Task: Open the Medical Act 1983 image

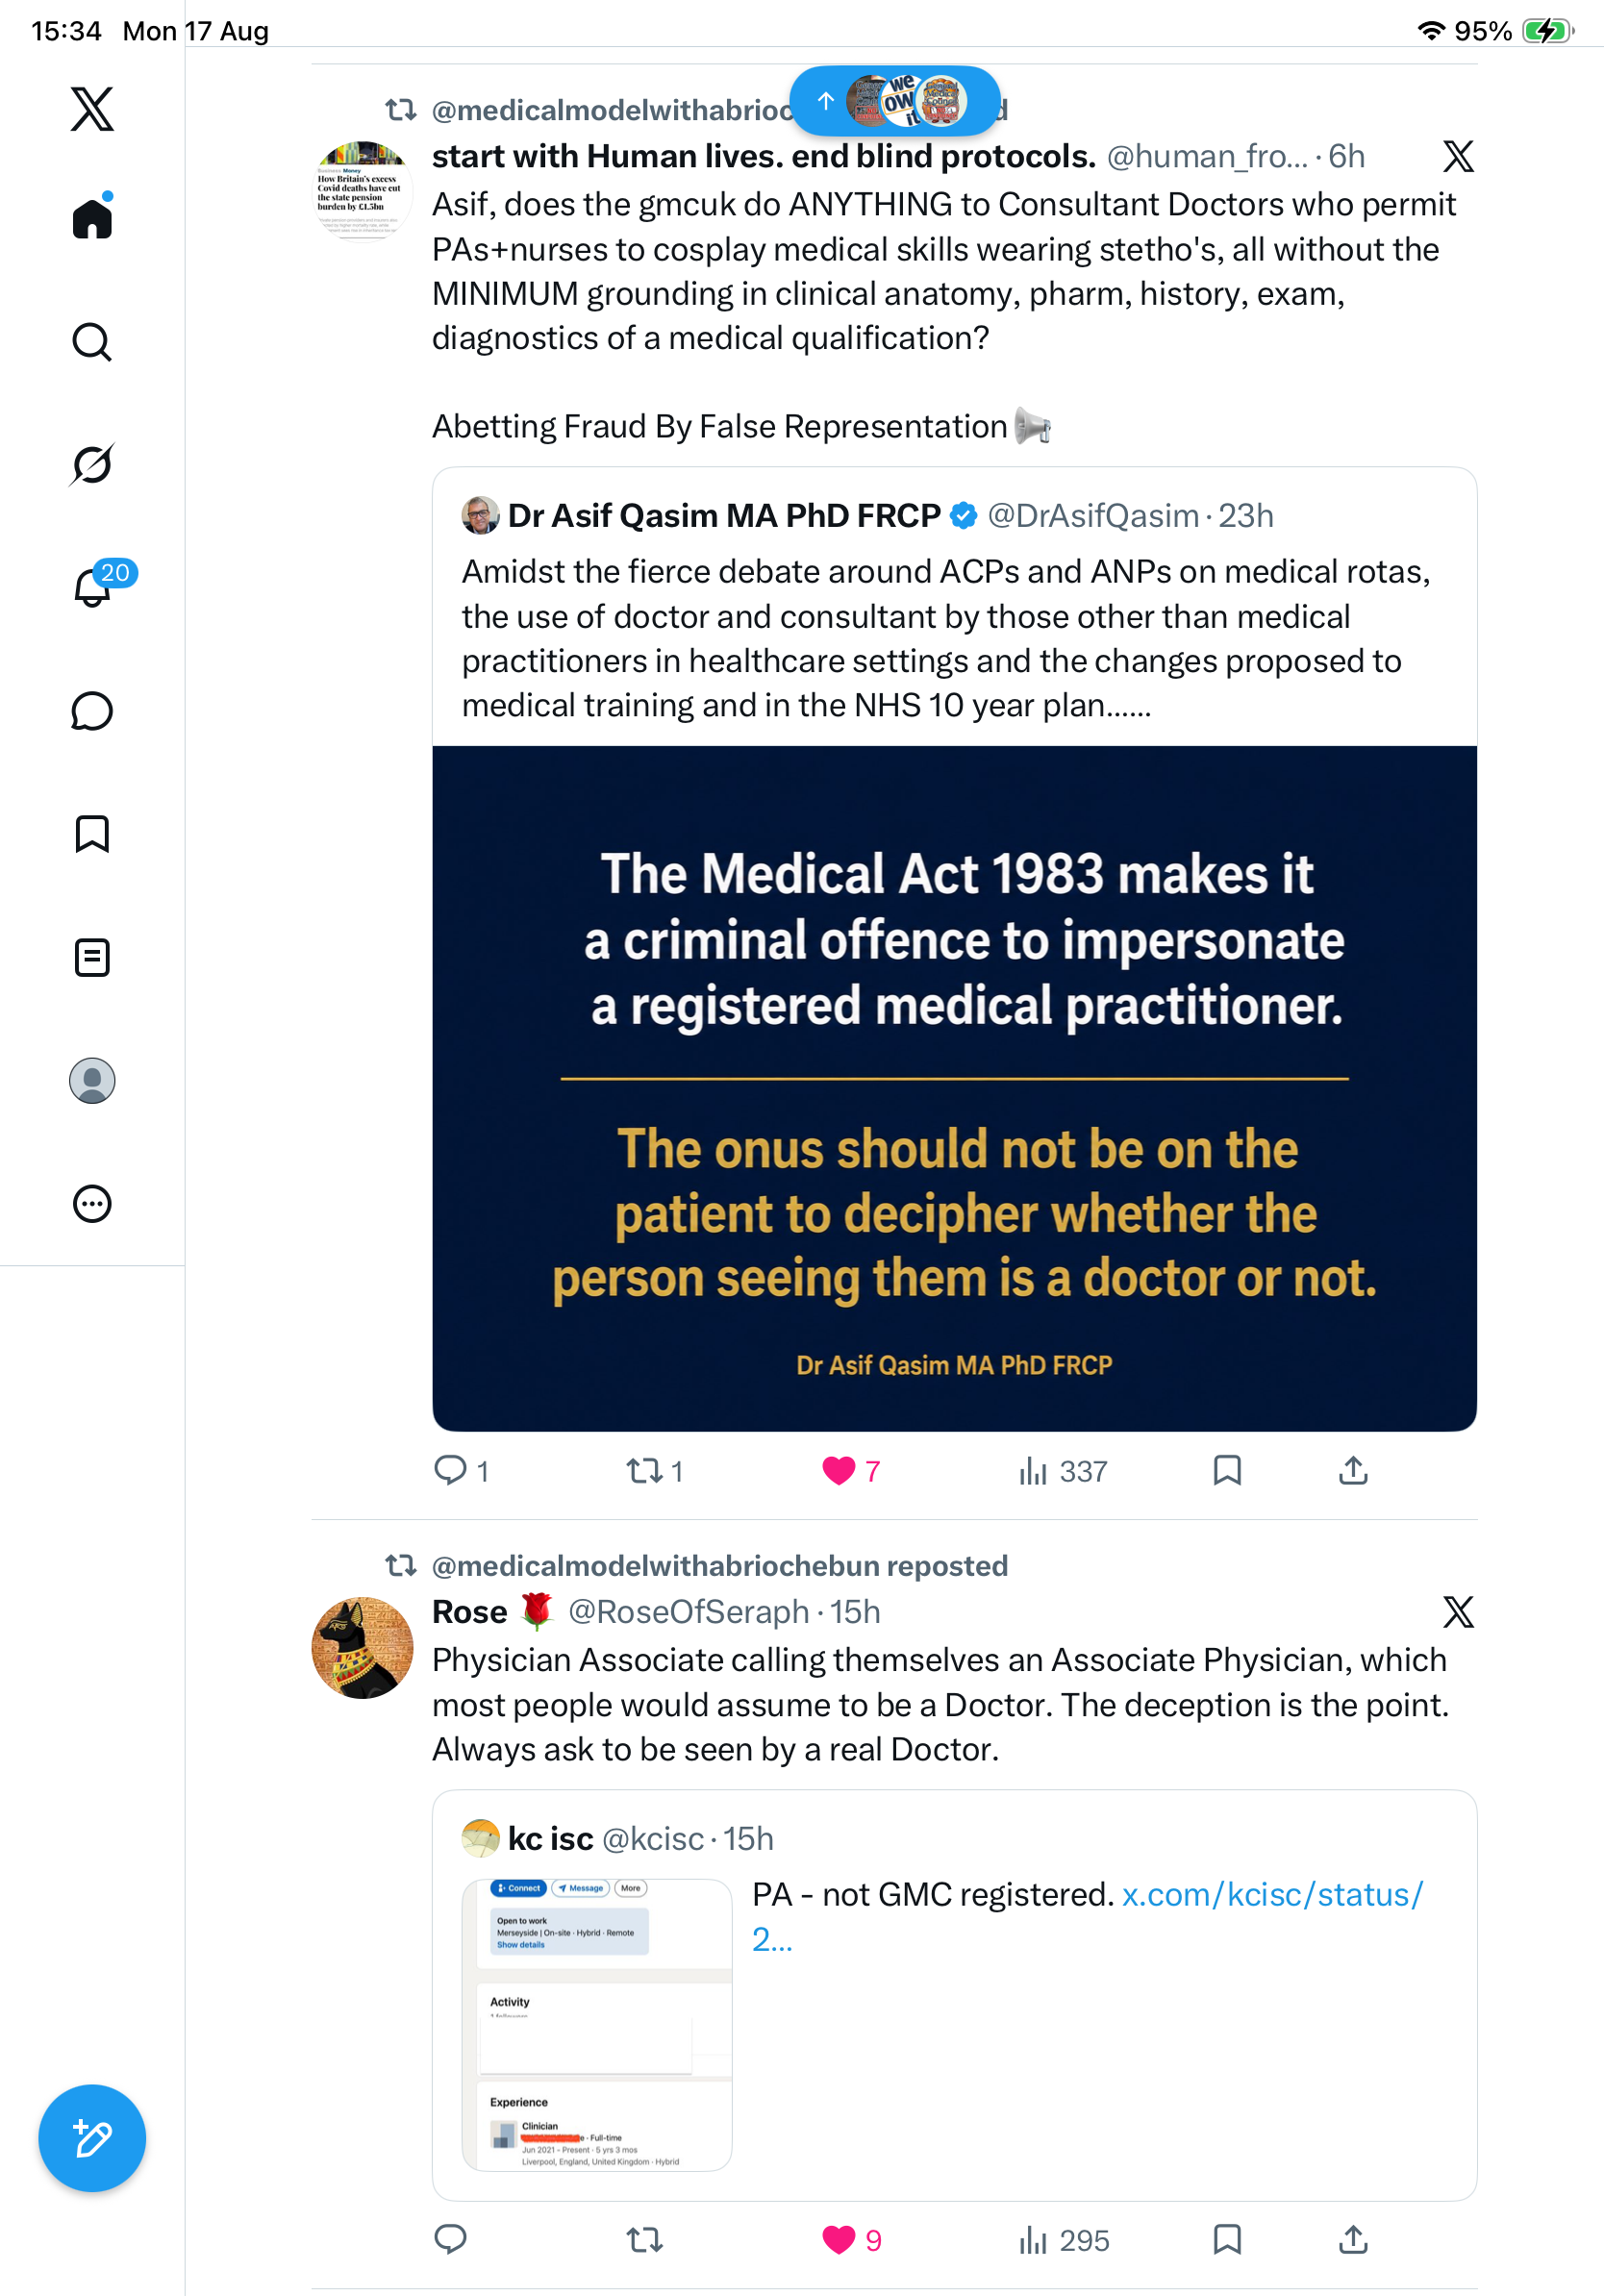Action: [x=954, y=1088]
